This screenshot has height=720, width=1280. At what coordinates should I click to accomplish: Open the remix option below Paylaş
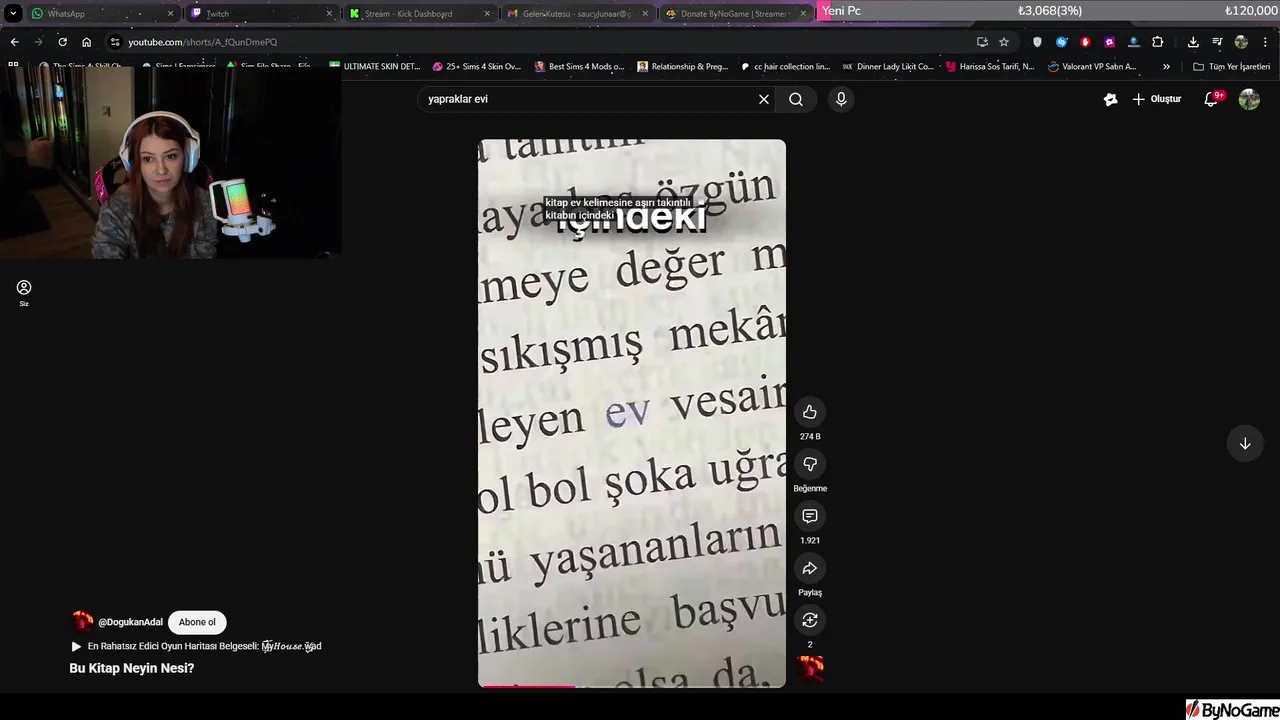(x=810, y=620)
